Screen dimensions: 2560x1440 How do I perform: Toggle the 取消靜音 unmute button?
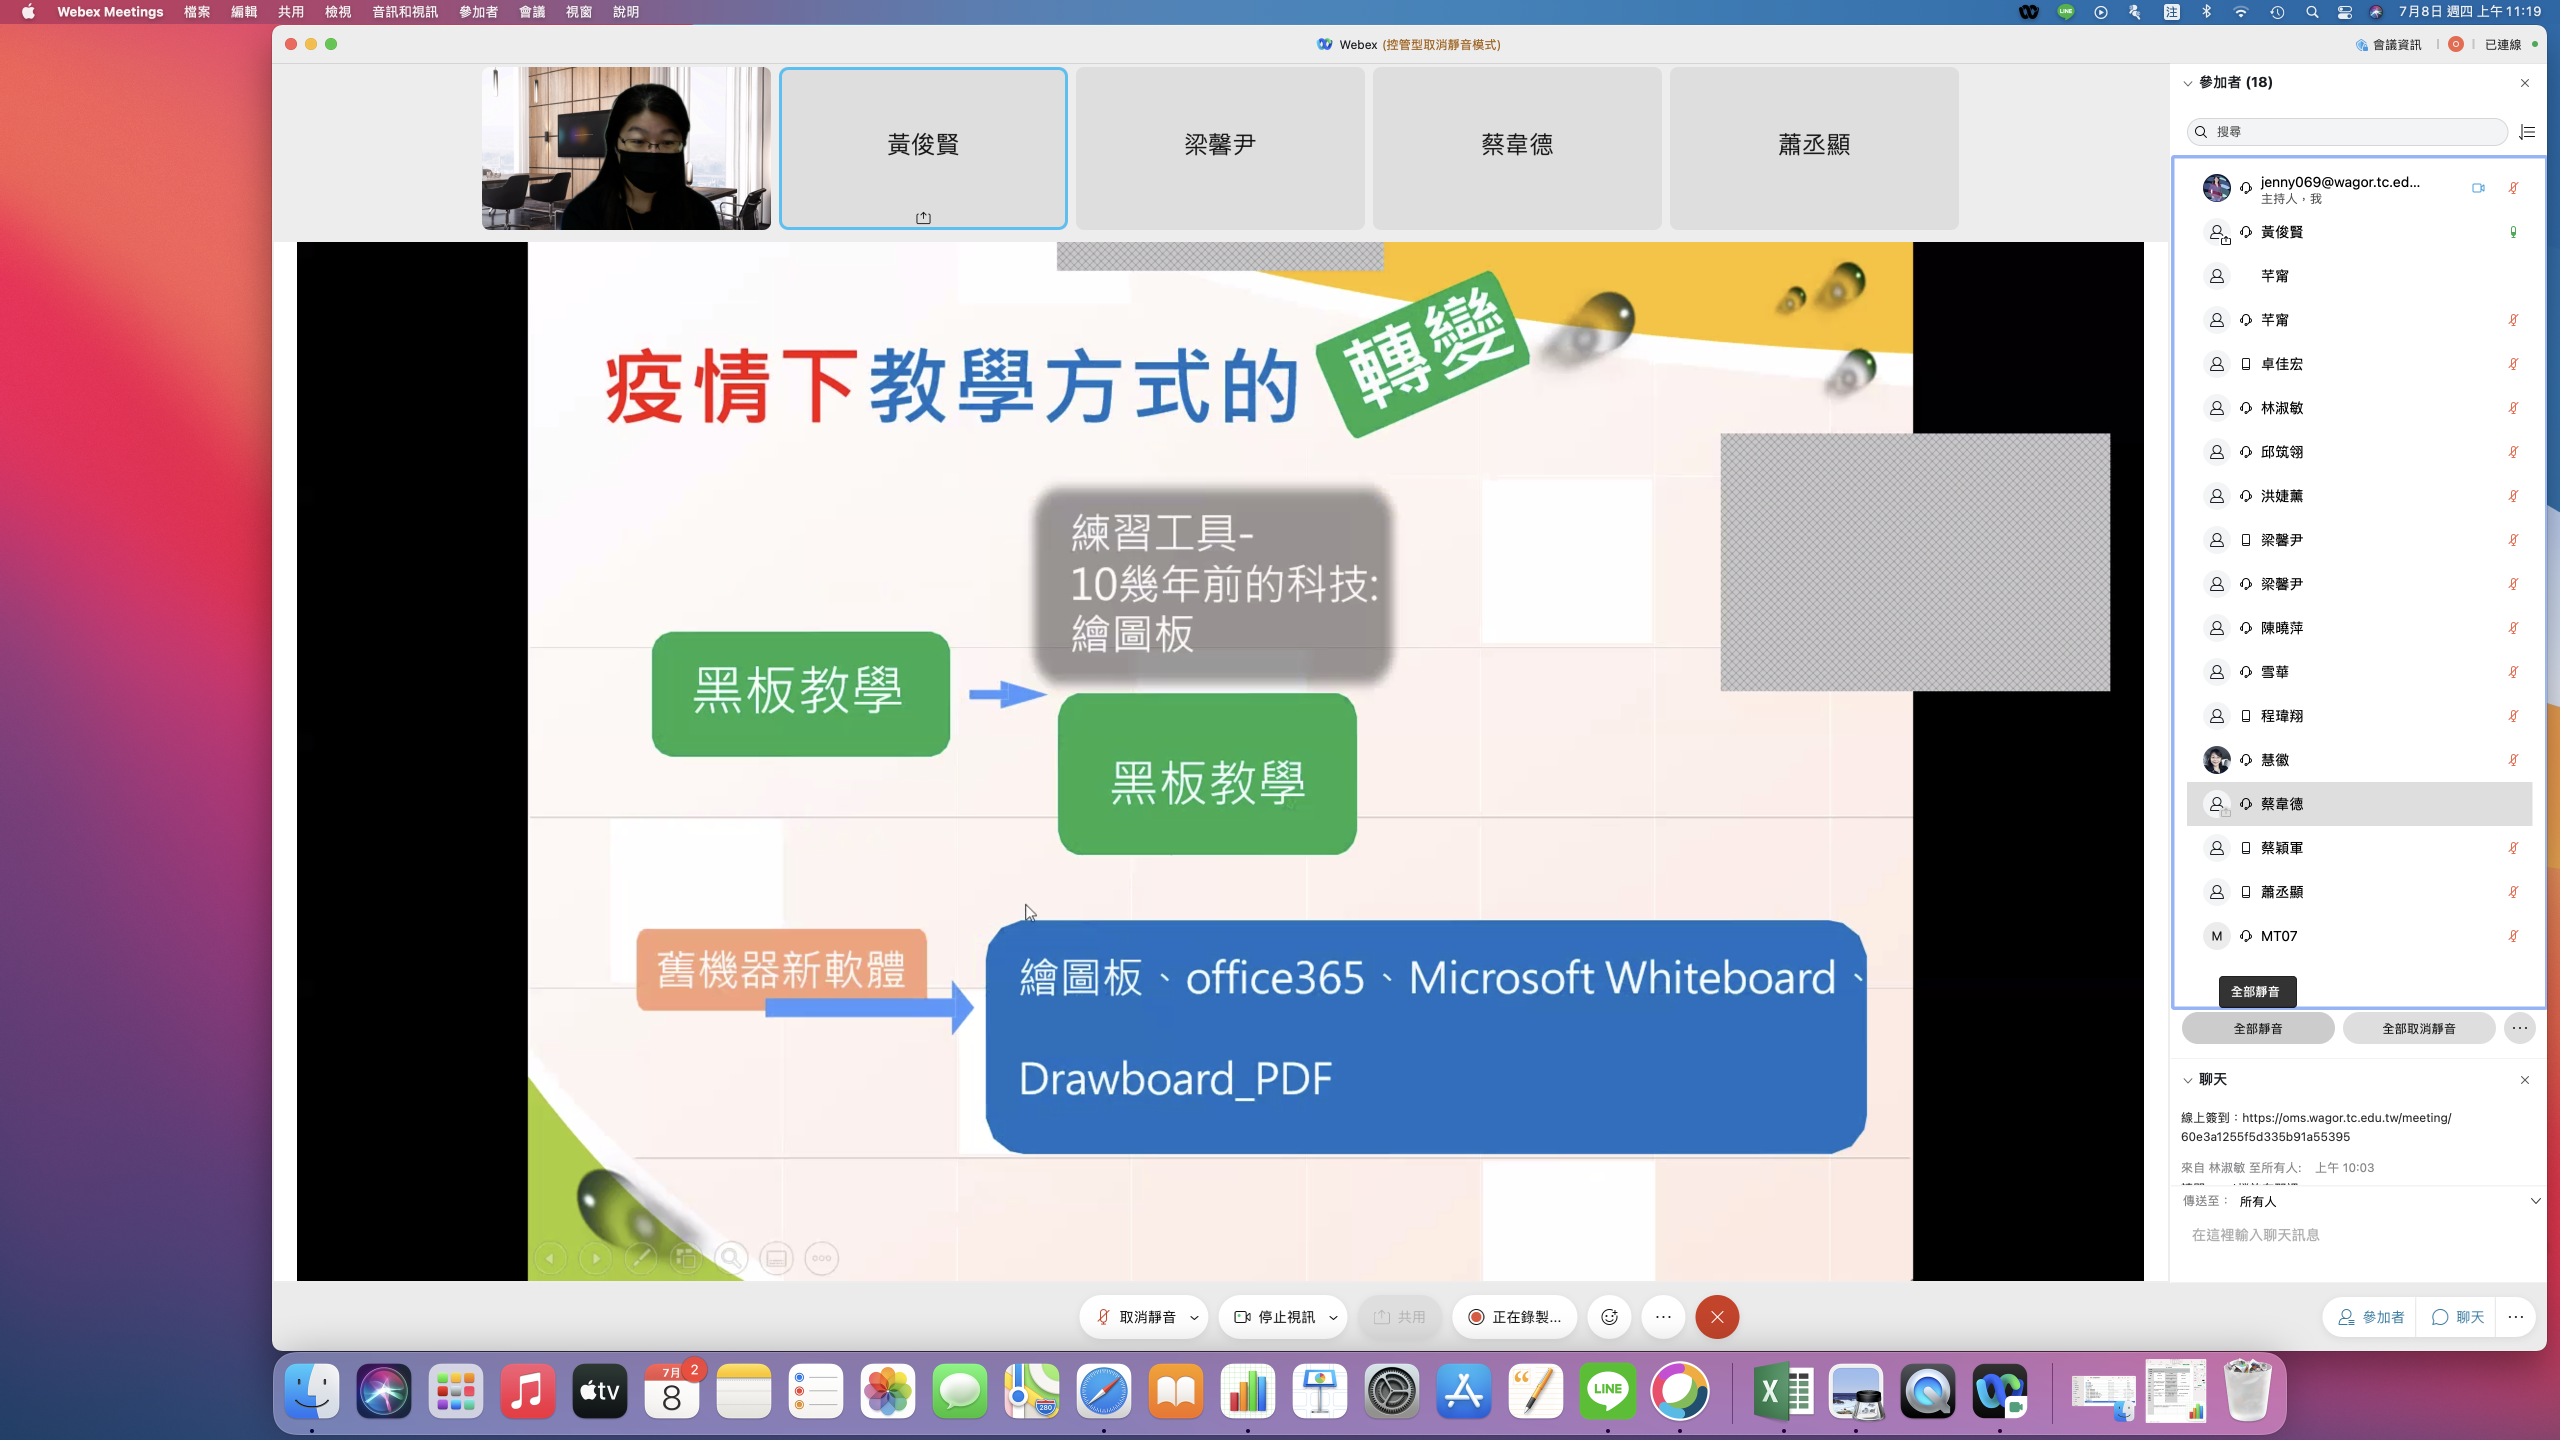coord(1136,1317)
